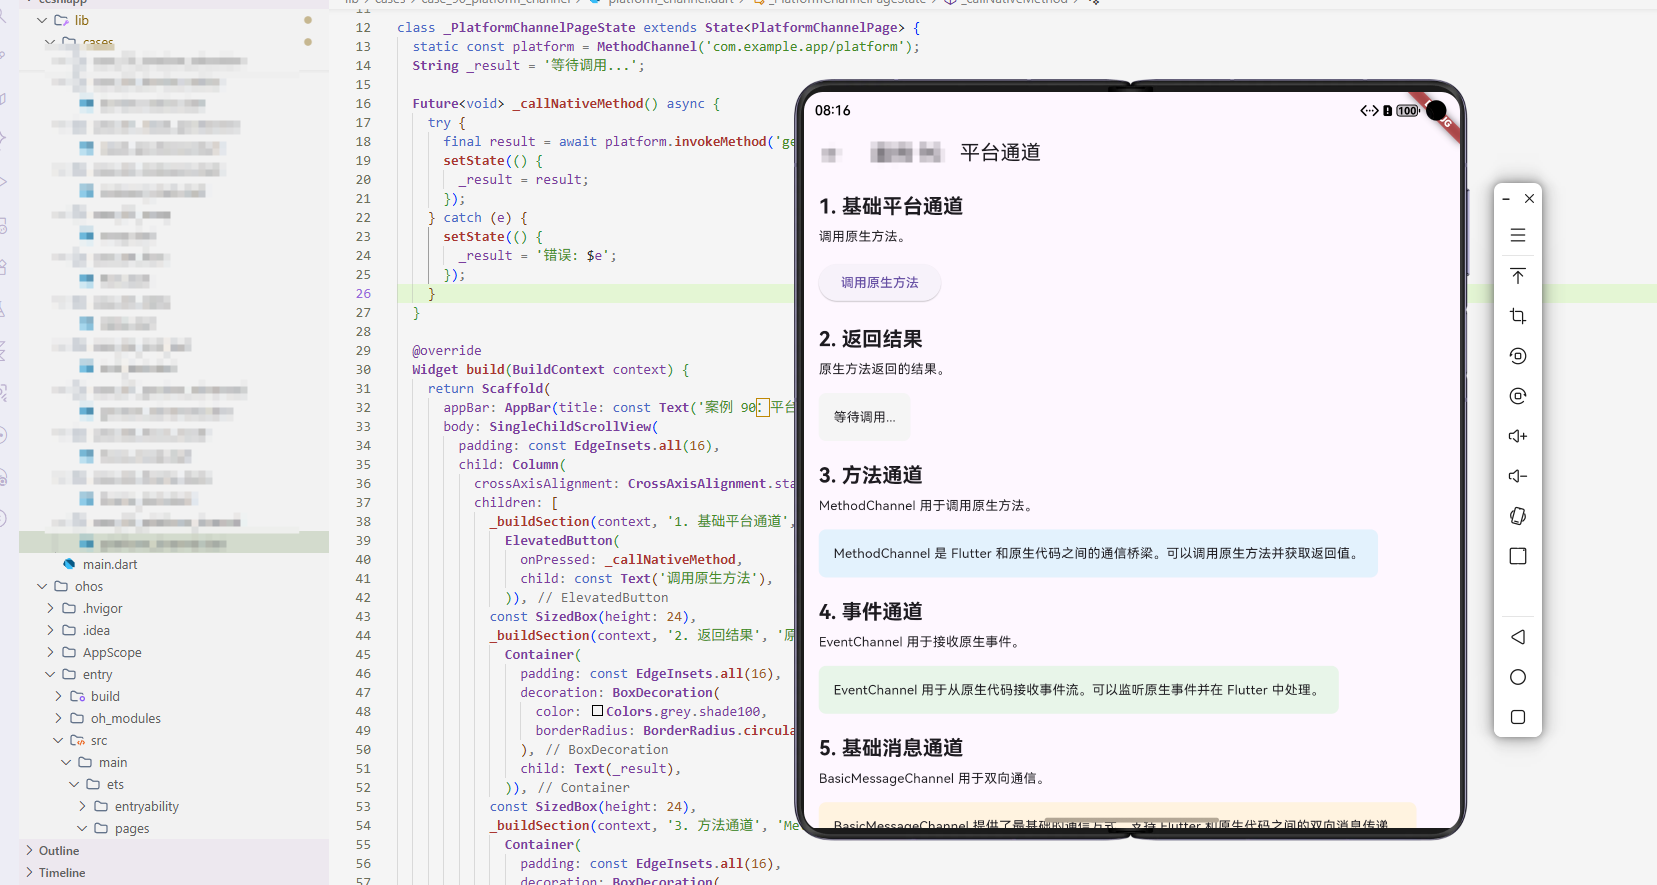Collapse the ets folder chevron
1657x885 pixels.
pos(74,784)
